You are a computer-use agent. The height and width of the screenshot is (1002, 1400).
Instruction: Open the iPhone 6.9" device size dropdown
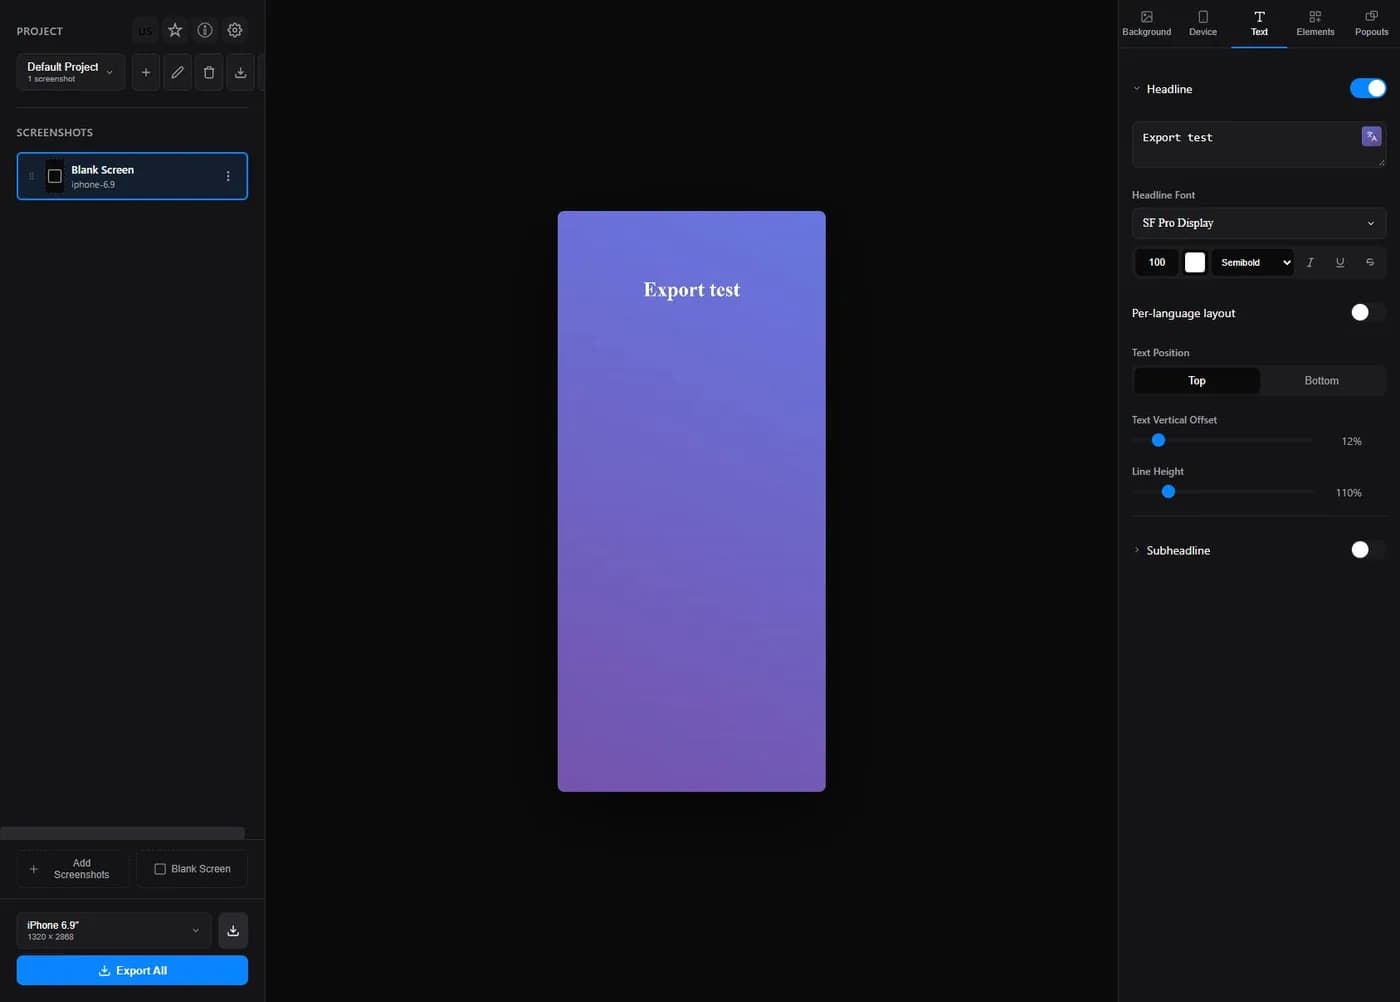[x=114, y=930]
